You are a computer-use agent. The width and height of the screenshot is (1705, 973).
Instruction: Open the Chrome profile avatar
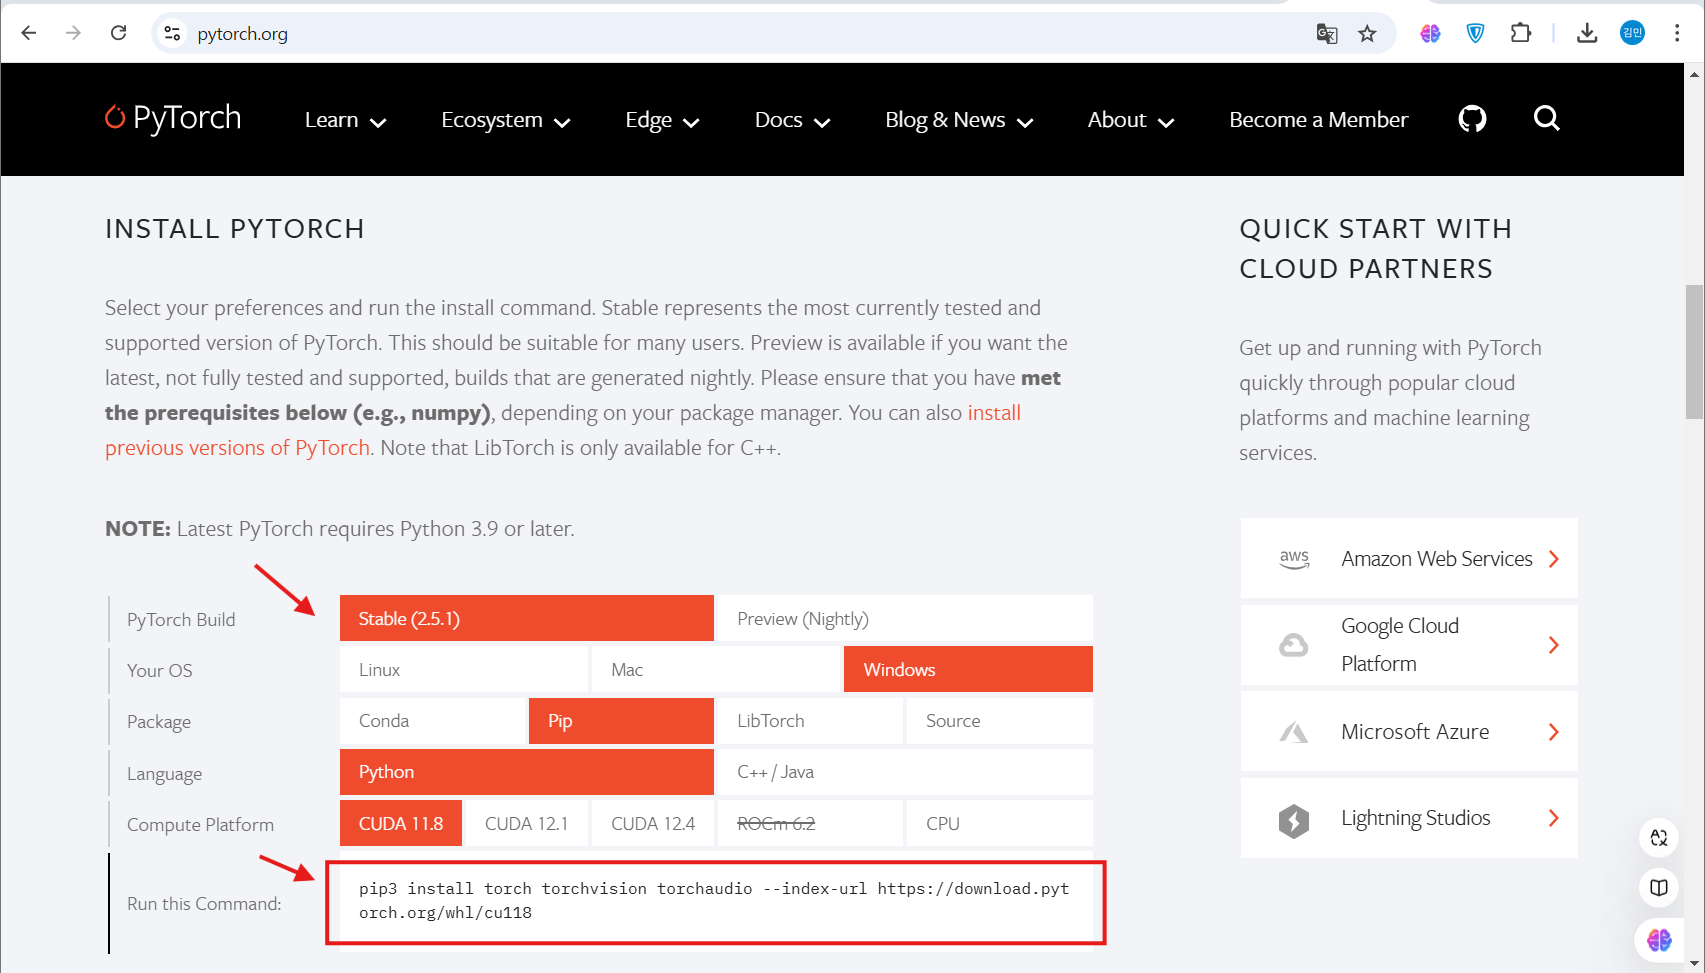click(x=1632, y=33)
